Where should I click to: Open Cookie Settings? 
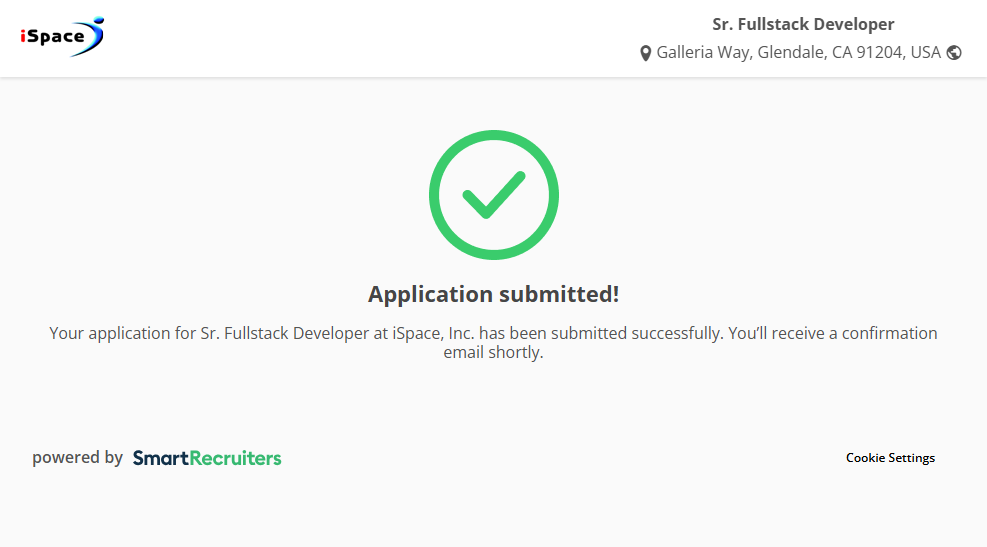[x=890, y=458]
